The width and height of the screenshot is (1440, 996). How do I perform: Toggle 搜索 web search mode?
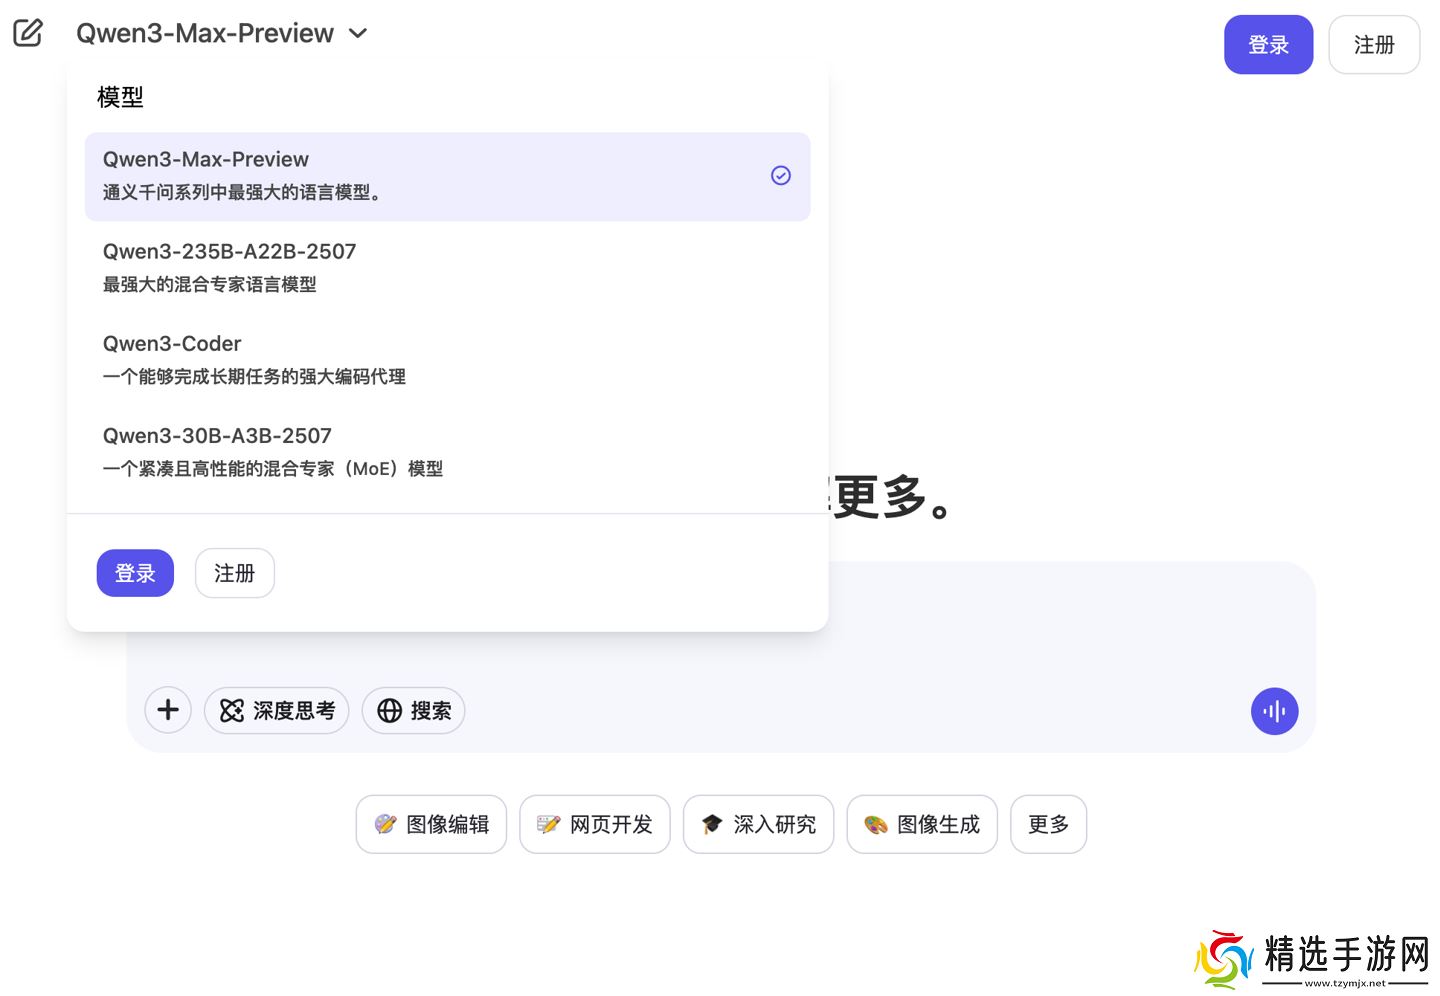[x=414, y=710]
